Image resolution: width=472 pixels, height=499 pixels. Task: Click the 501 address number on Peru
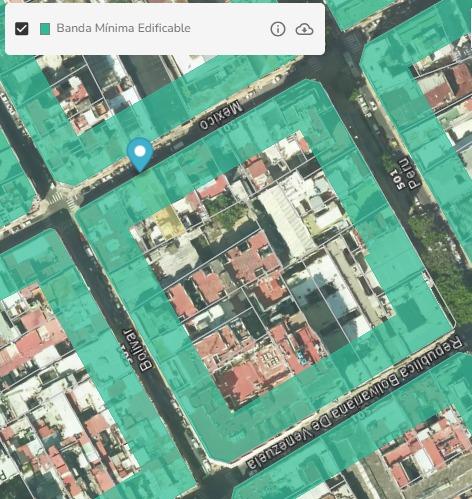[x=397, y=179]
